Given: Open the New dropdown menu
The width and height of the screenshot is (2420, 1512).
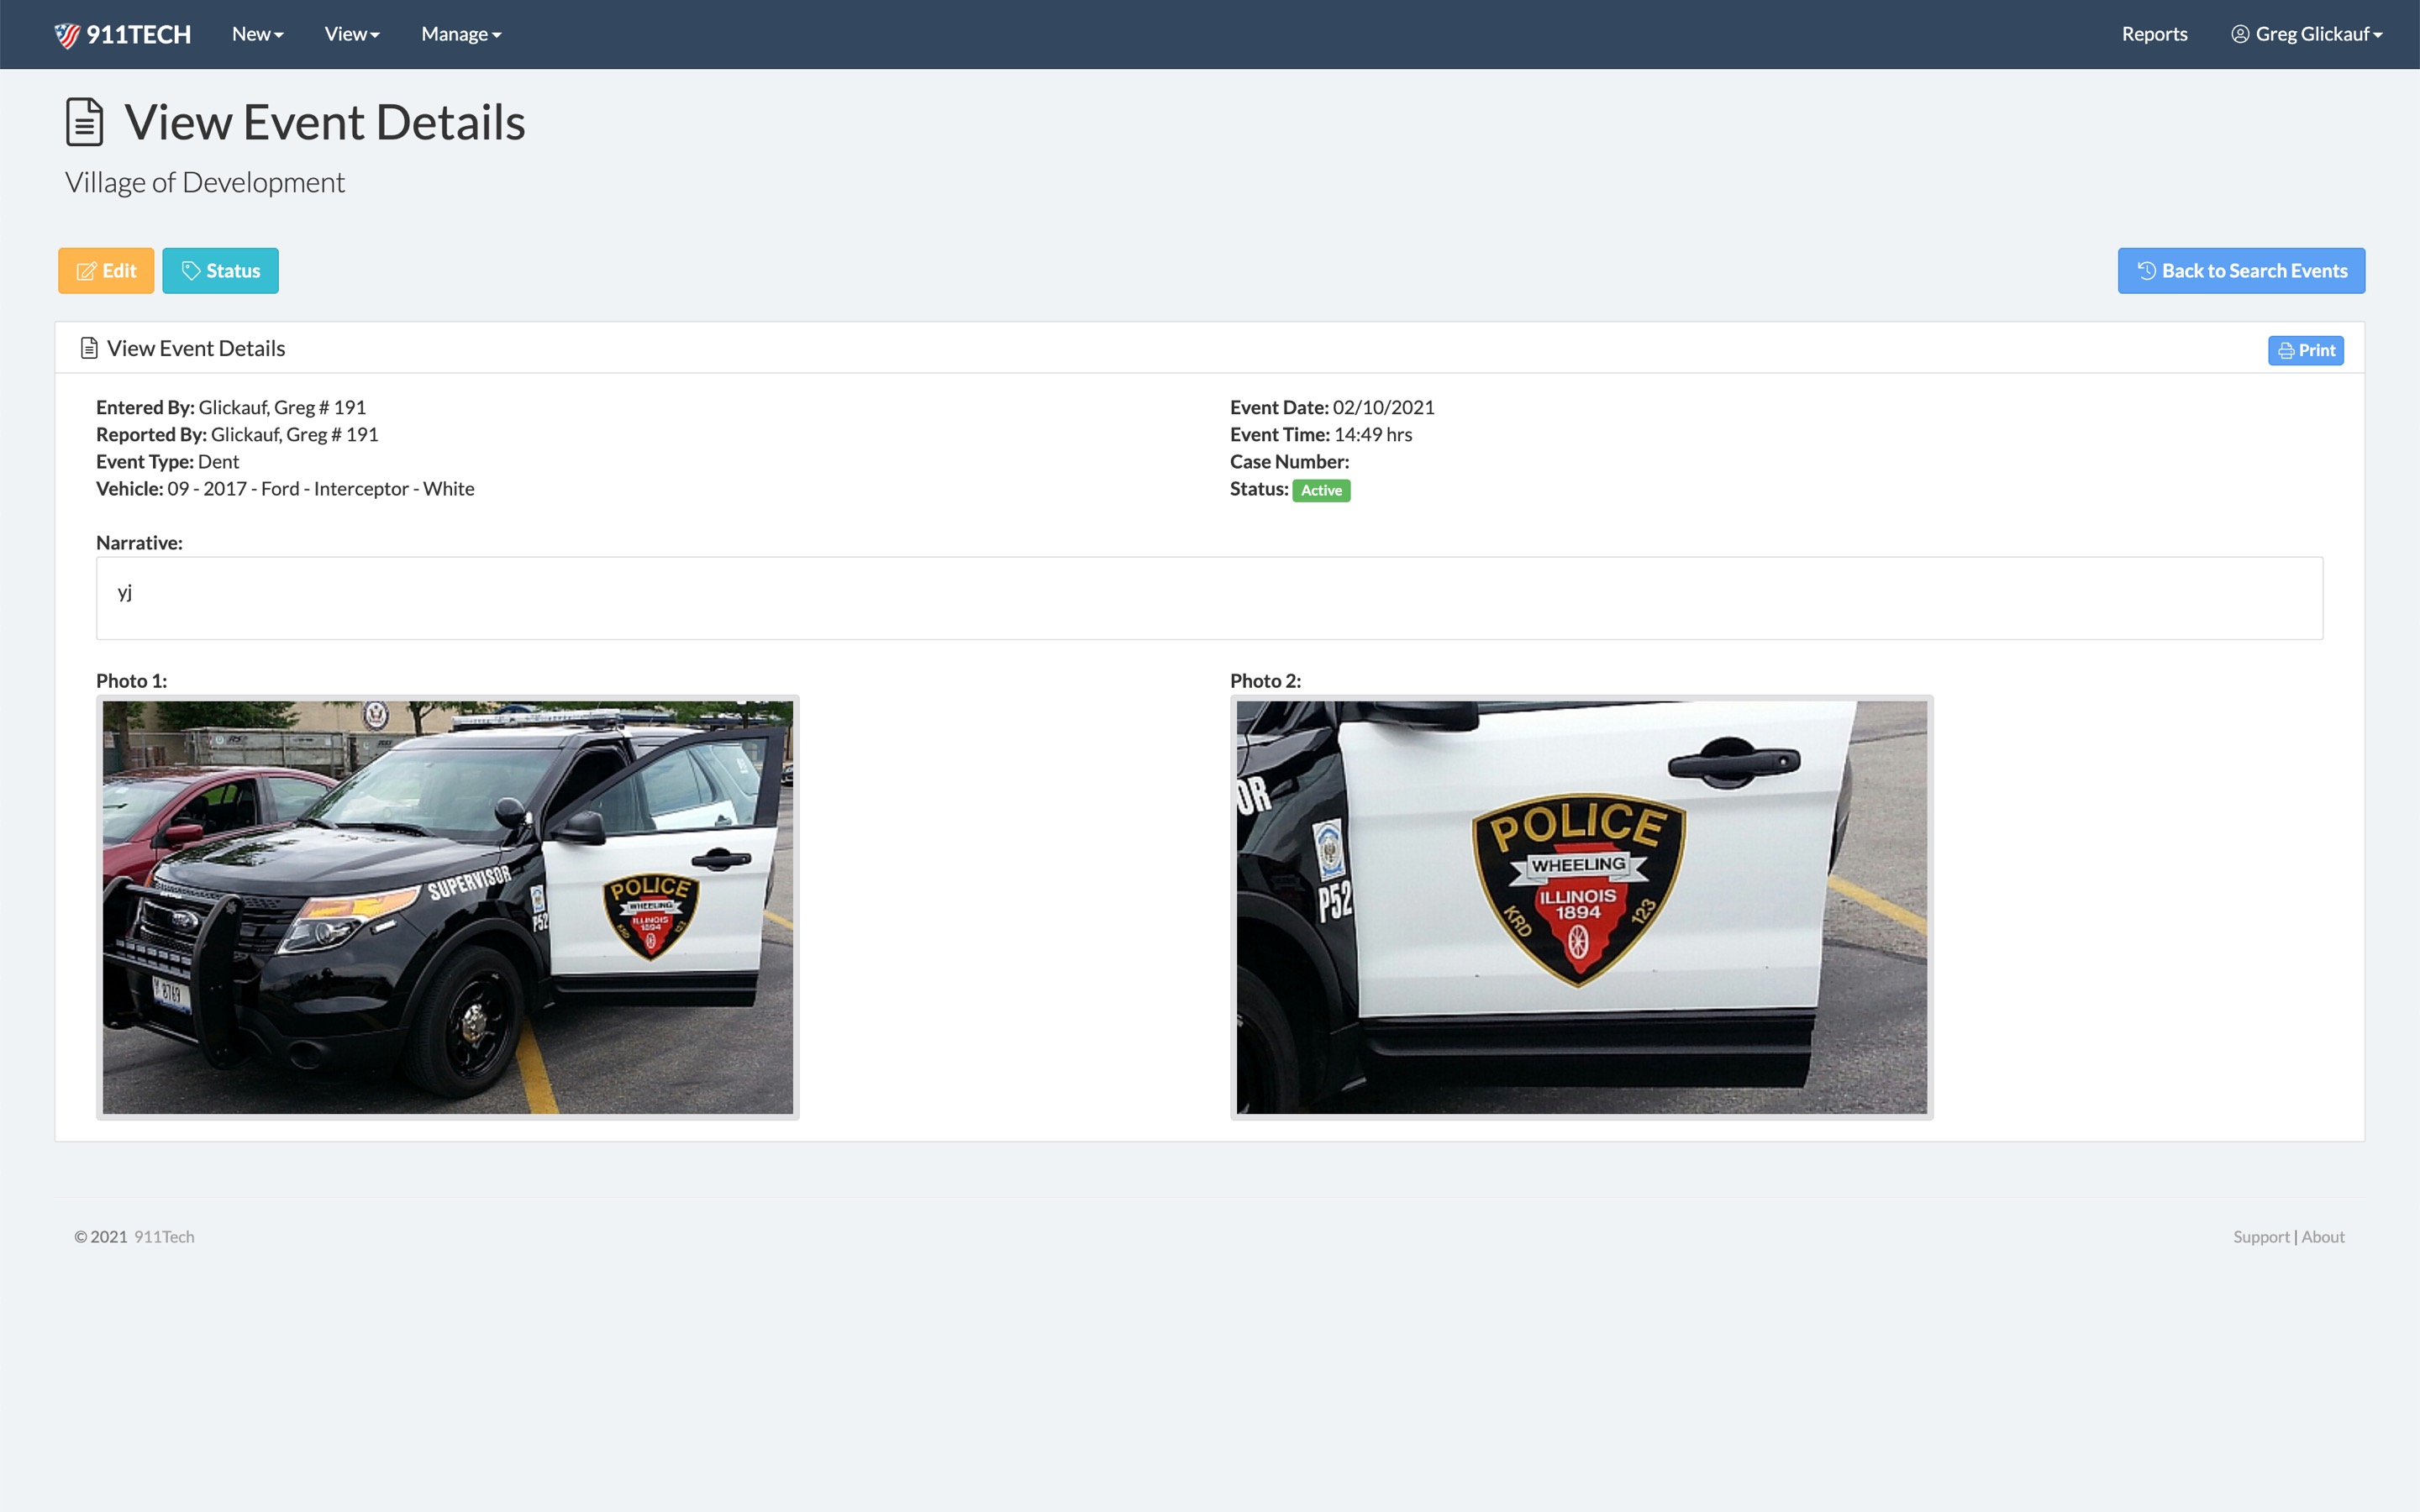Looking at the screenshot, I should (x=257, y=35).
